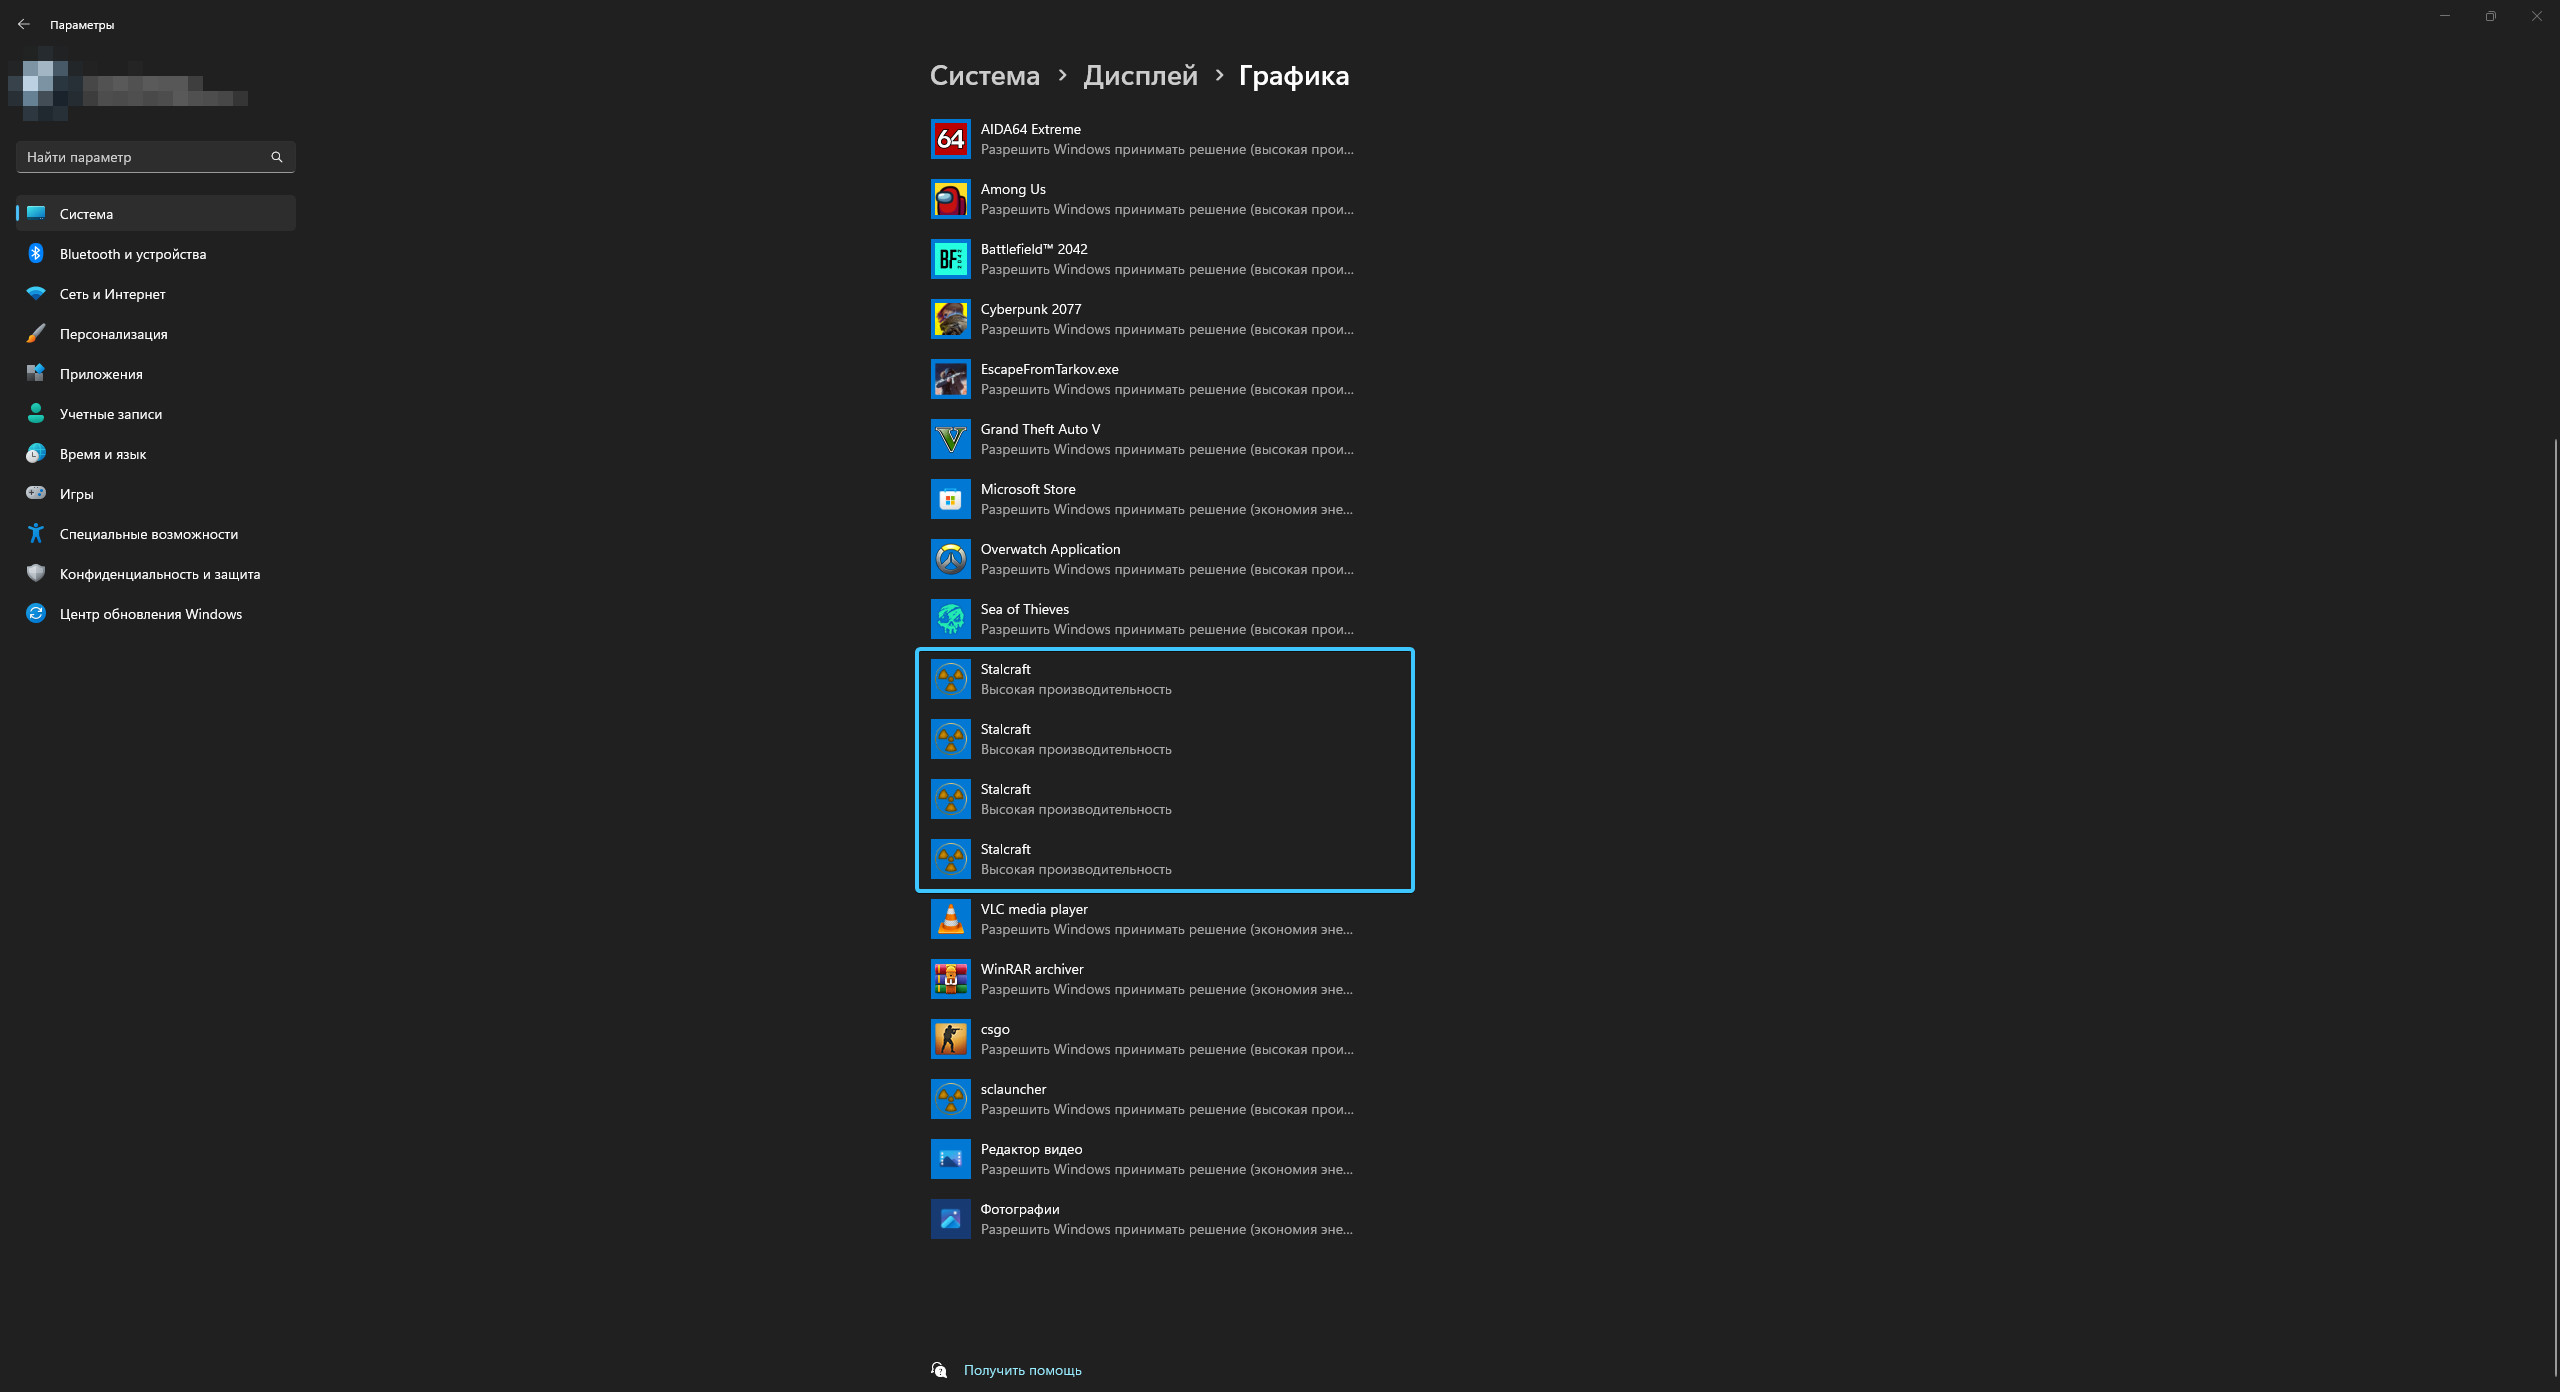Select the VLC media player cone icon
This screenshot has height=1392, width=2560.
pos(950,919)
